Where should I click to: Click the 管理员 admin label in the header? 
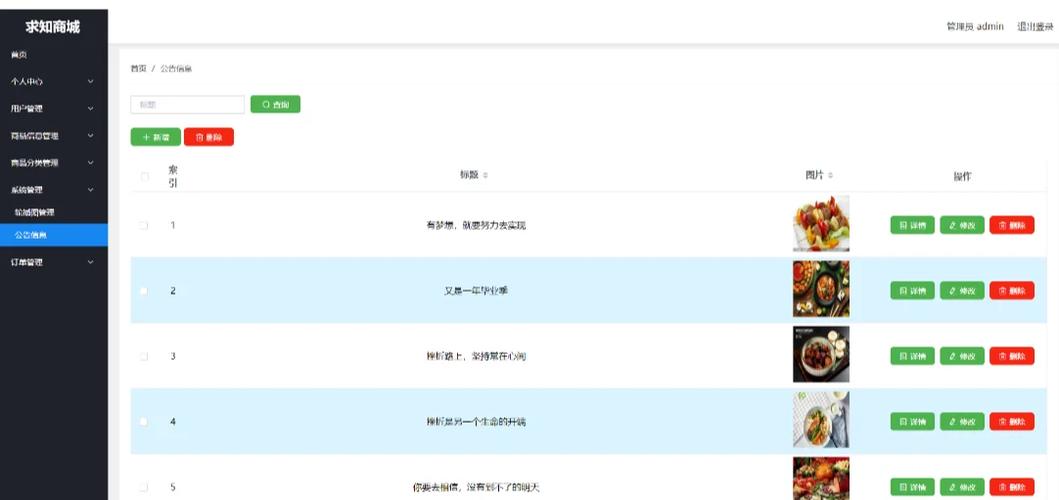pos(975,26)
